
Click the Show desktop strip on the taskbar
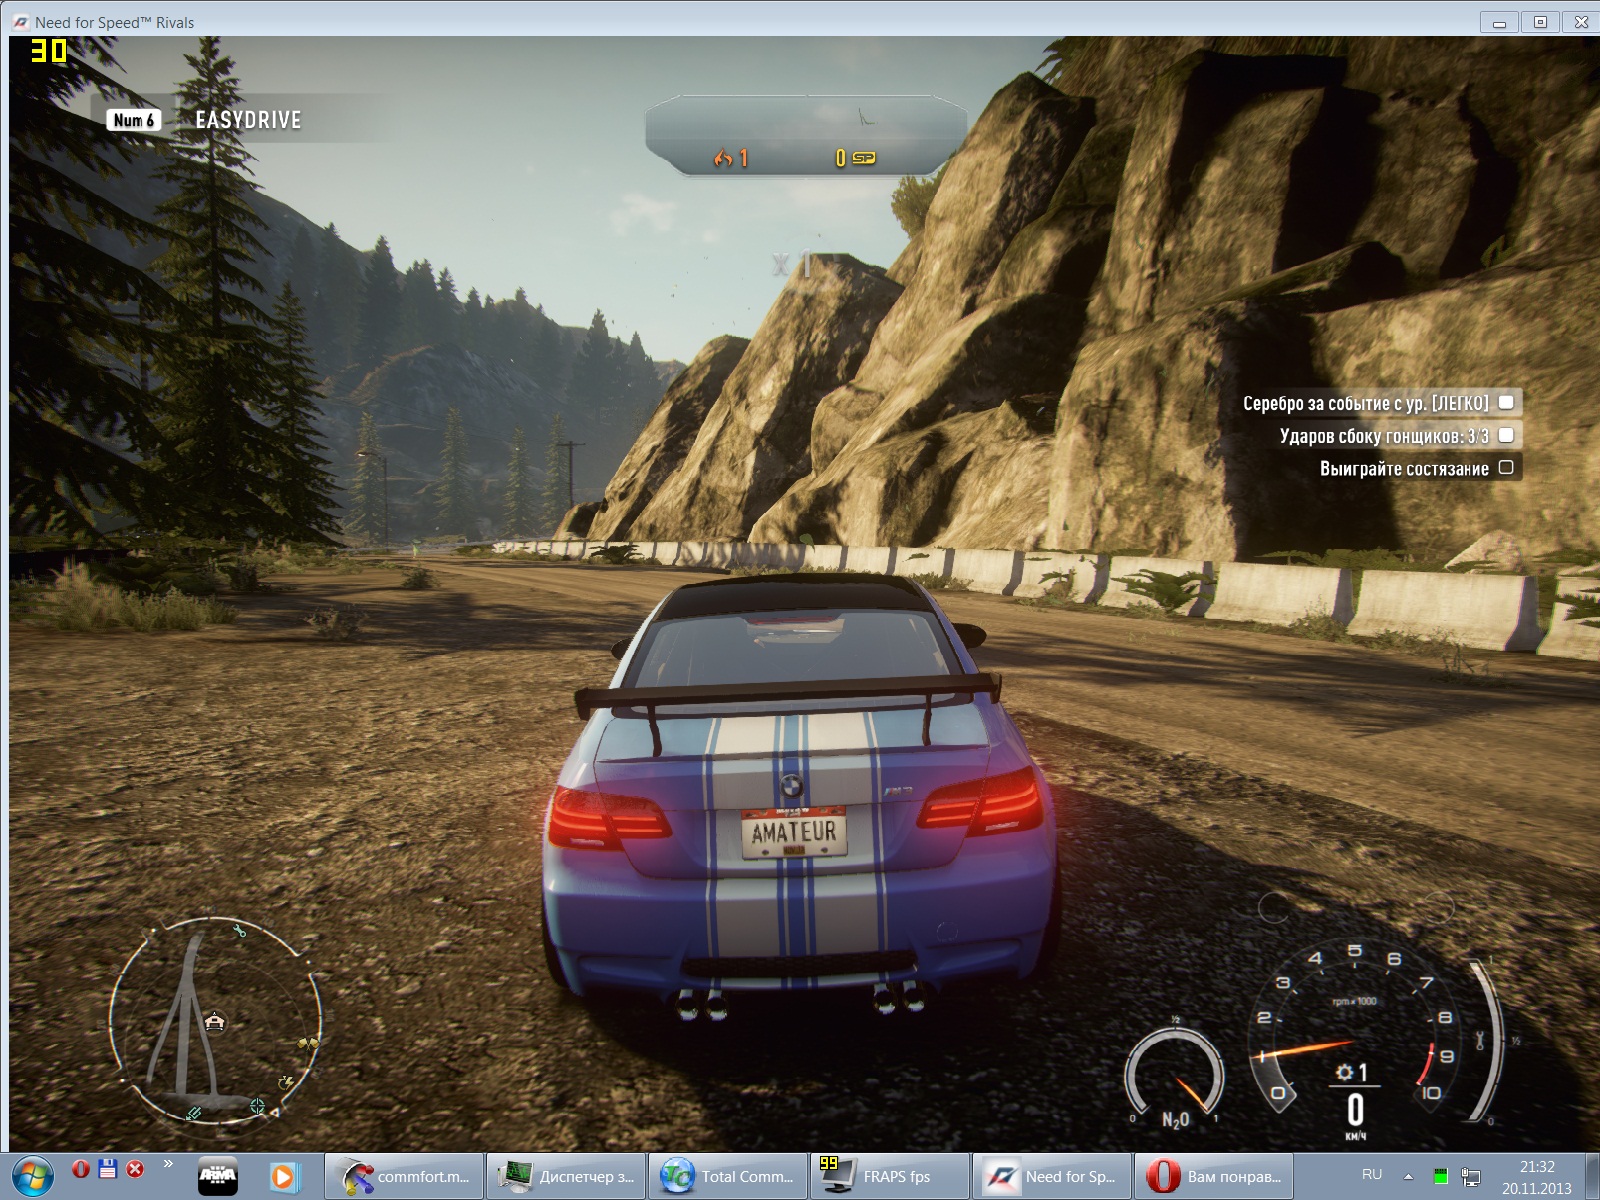(x=1592, y=1176)
